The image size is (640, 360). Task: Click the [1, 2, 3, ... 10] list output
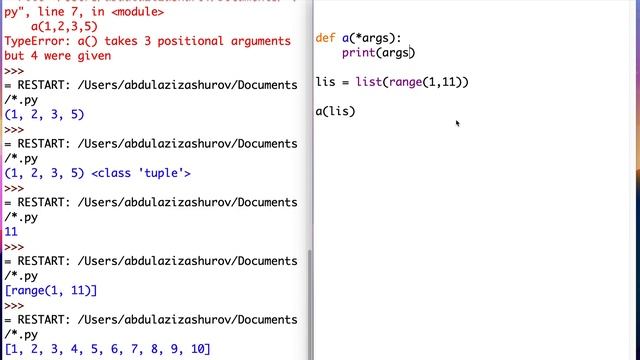(x=108, y=349)
